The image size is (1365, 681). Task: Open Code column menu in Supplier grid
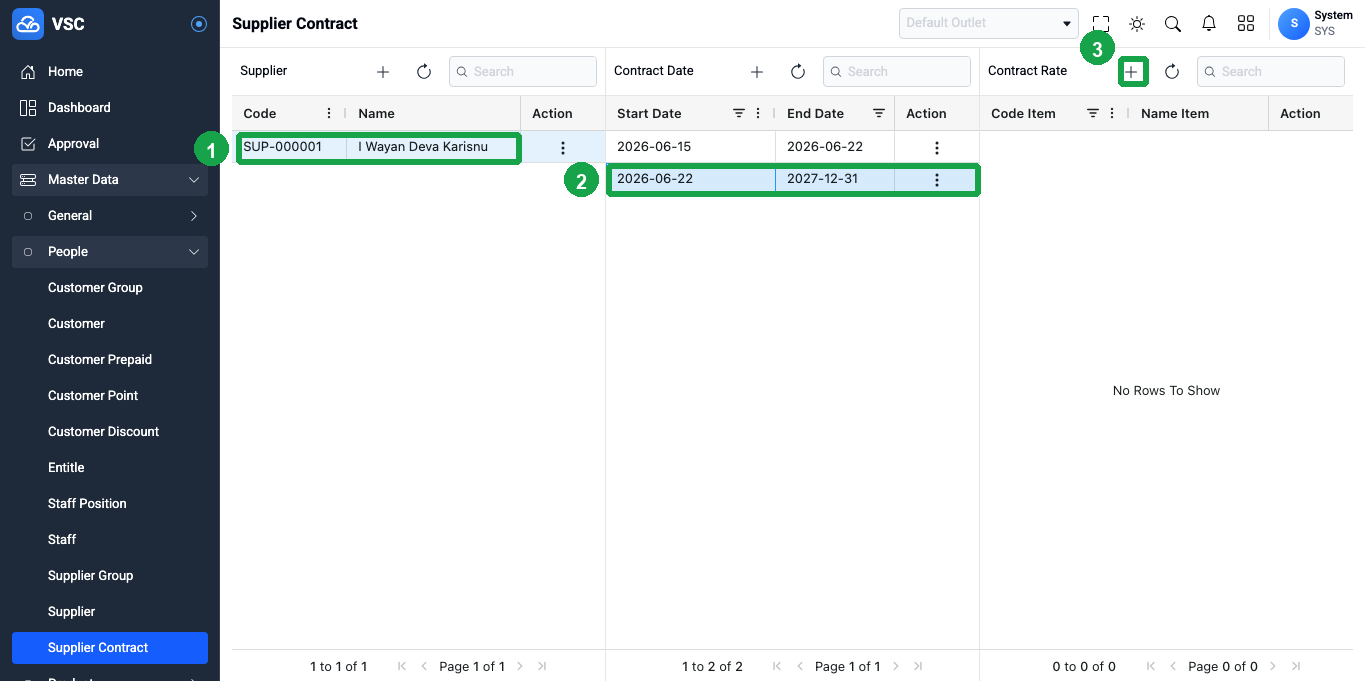pos(329,113)
